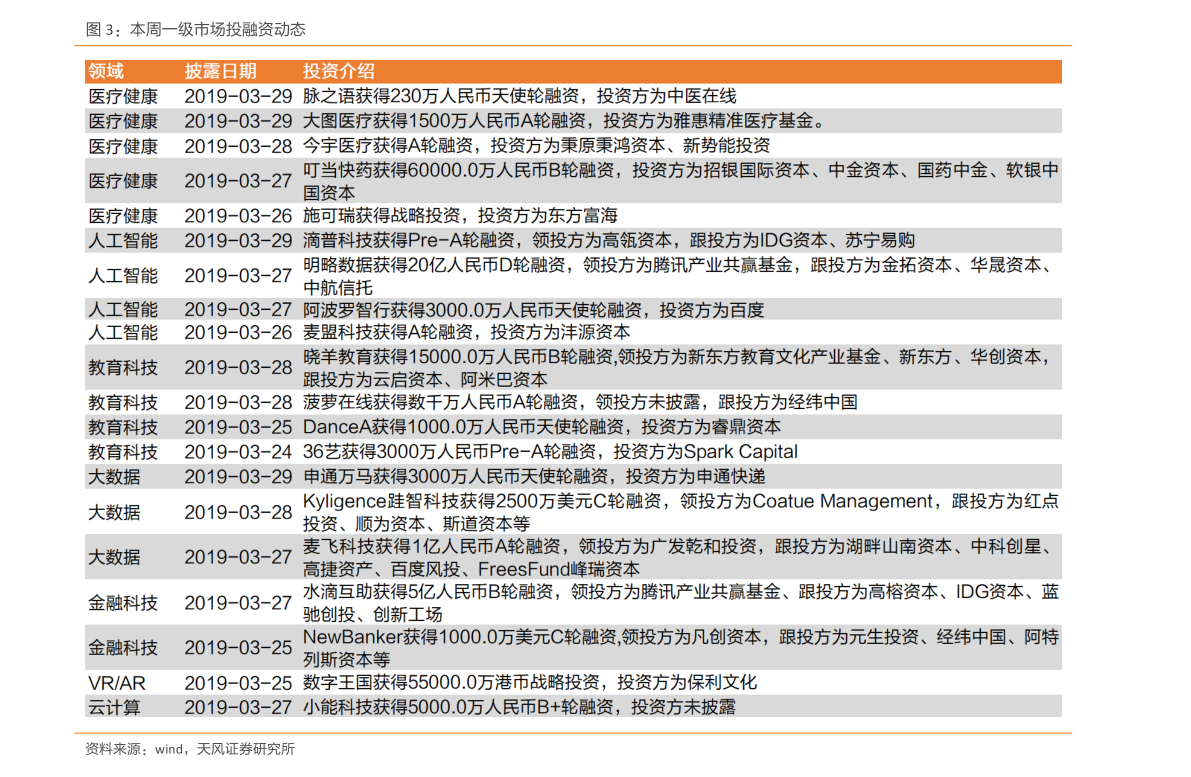Click the 金融科技 cell in NewBanker row
Image resolution: width=1191 pixels, height=777 pixels.
point(123,648)
